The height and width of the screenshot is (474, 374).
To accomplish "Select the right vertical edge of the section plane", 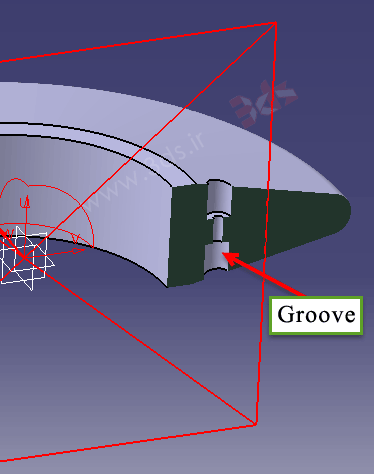I will click(x=266, y=223).
